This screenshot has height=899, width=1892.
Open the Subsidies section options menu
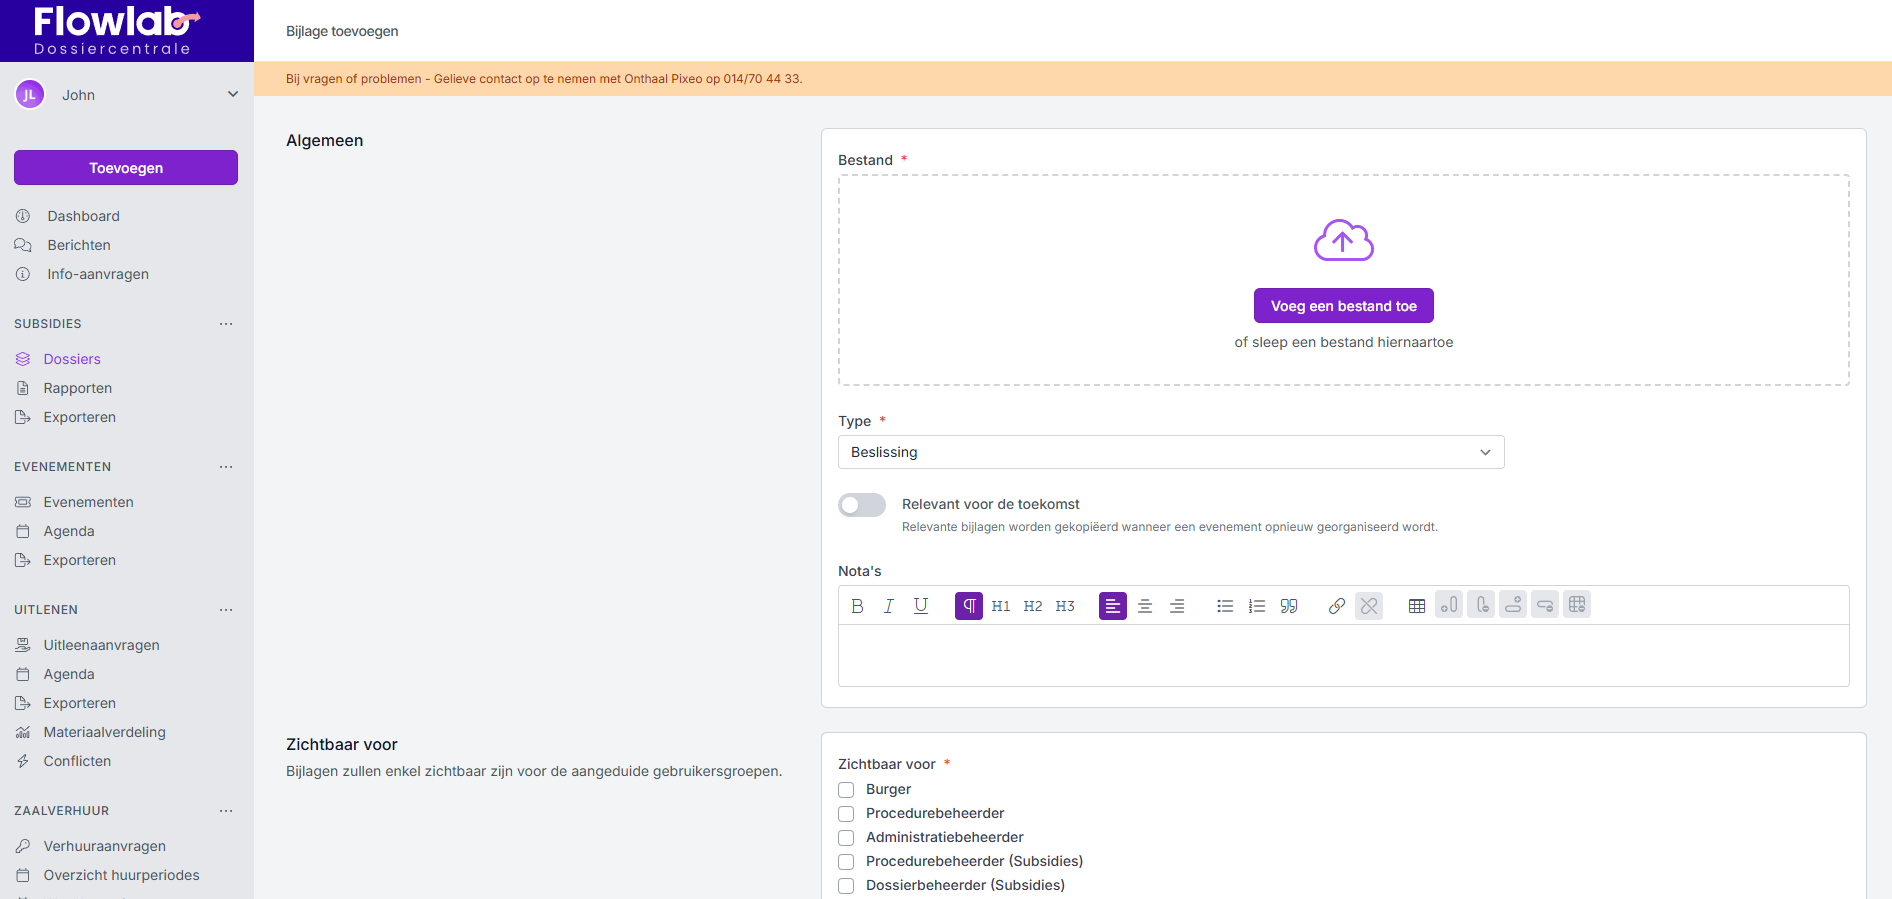[x=226, y=324]
